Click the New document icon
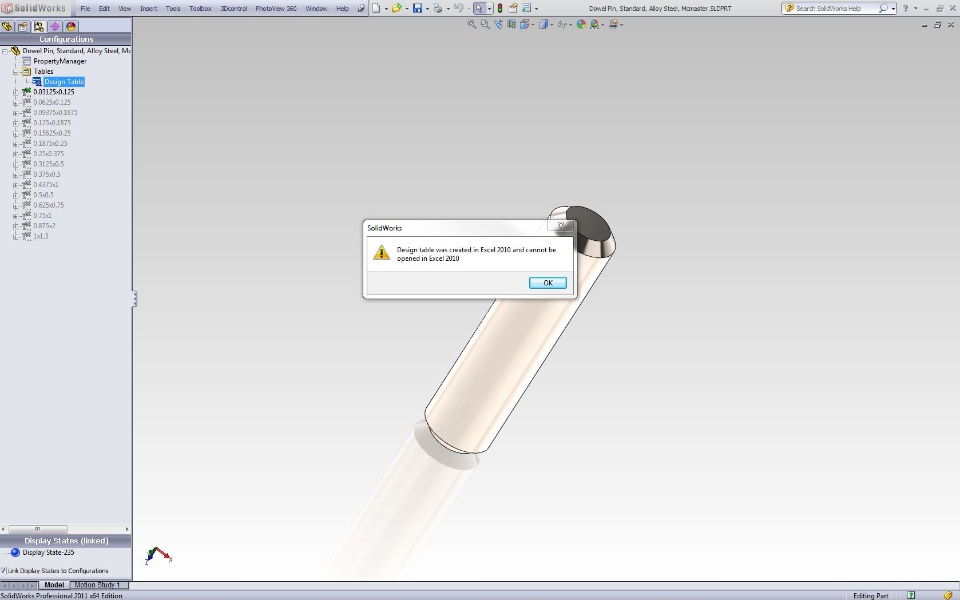 tap(376, 8)
